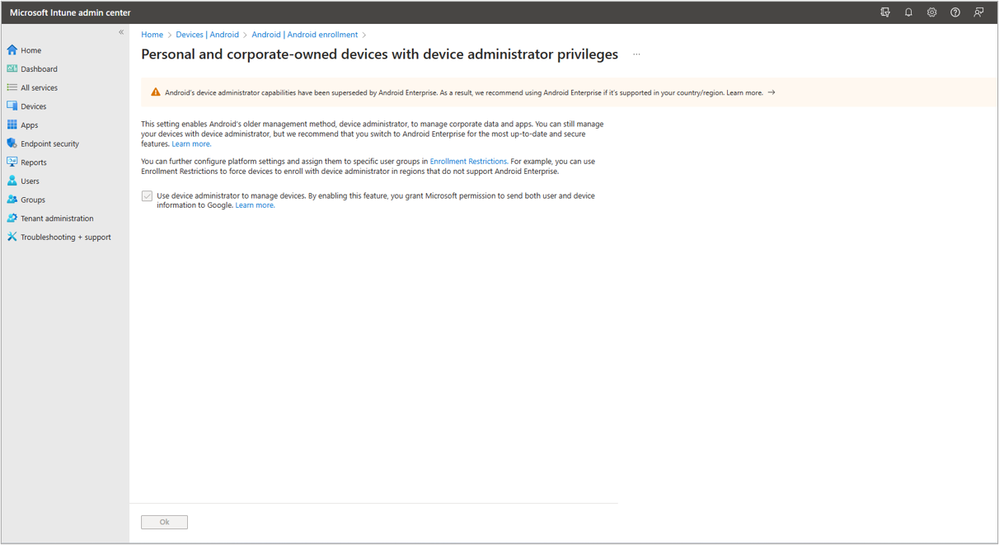Click the Apps grid icon
This screenshot has height=545, width=999.
coord(12,124)
